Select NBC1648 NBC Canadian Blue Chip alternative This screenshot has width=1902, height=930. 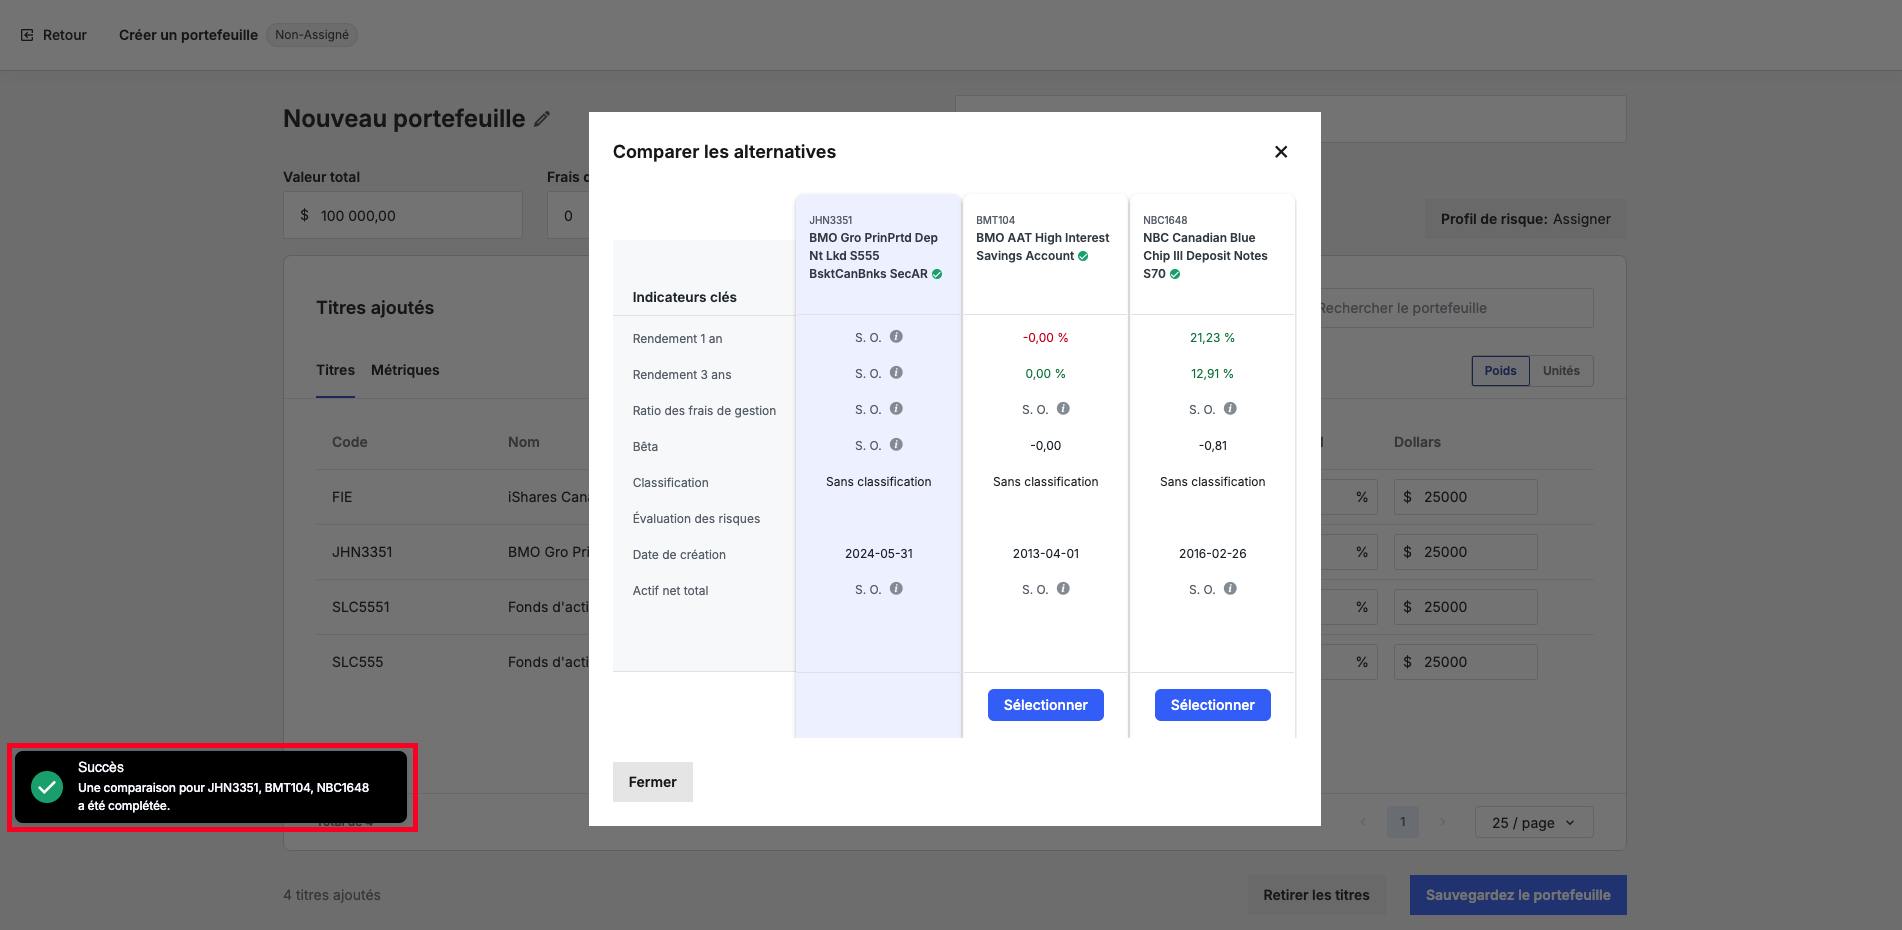(x=1212, y=705)
